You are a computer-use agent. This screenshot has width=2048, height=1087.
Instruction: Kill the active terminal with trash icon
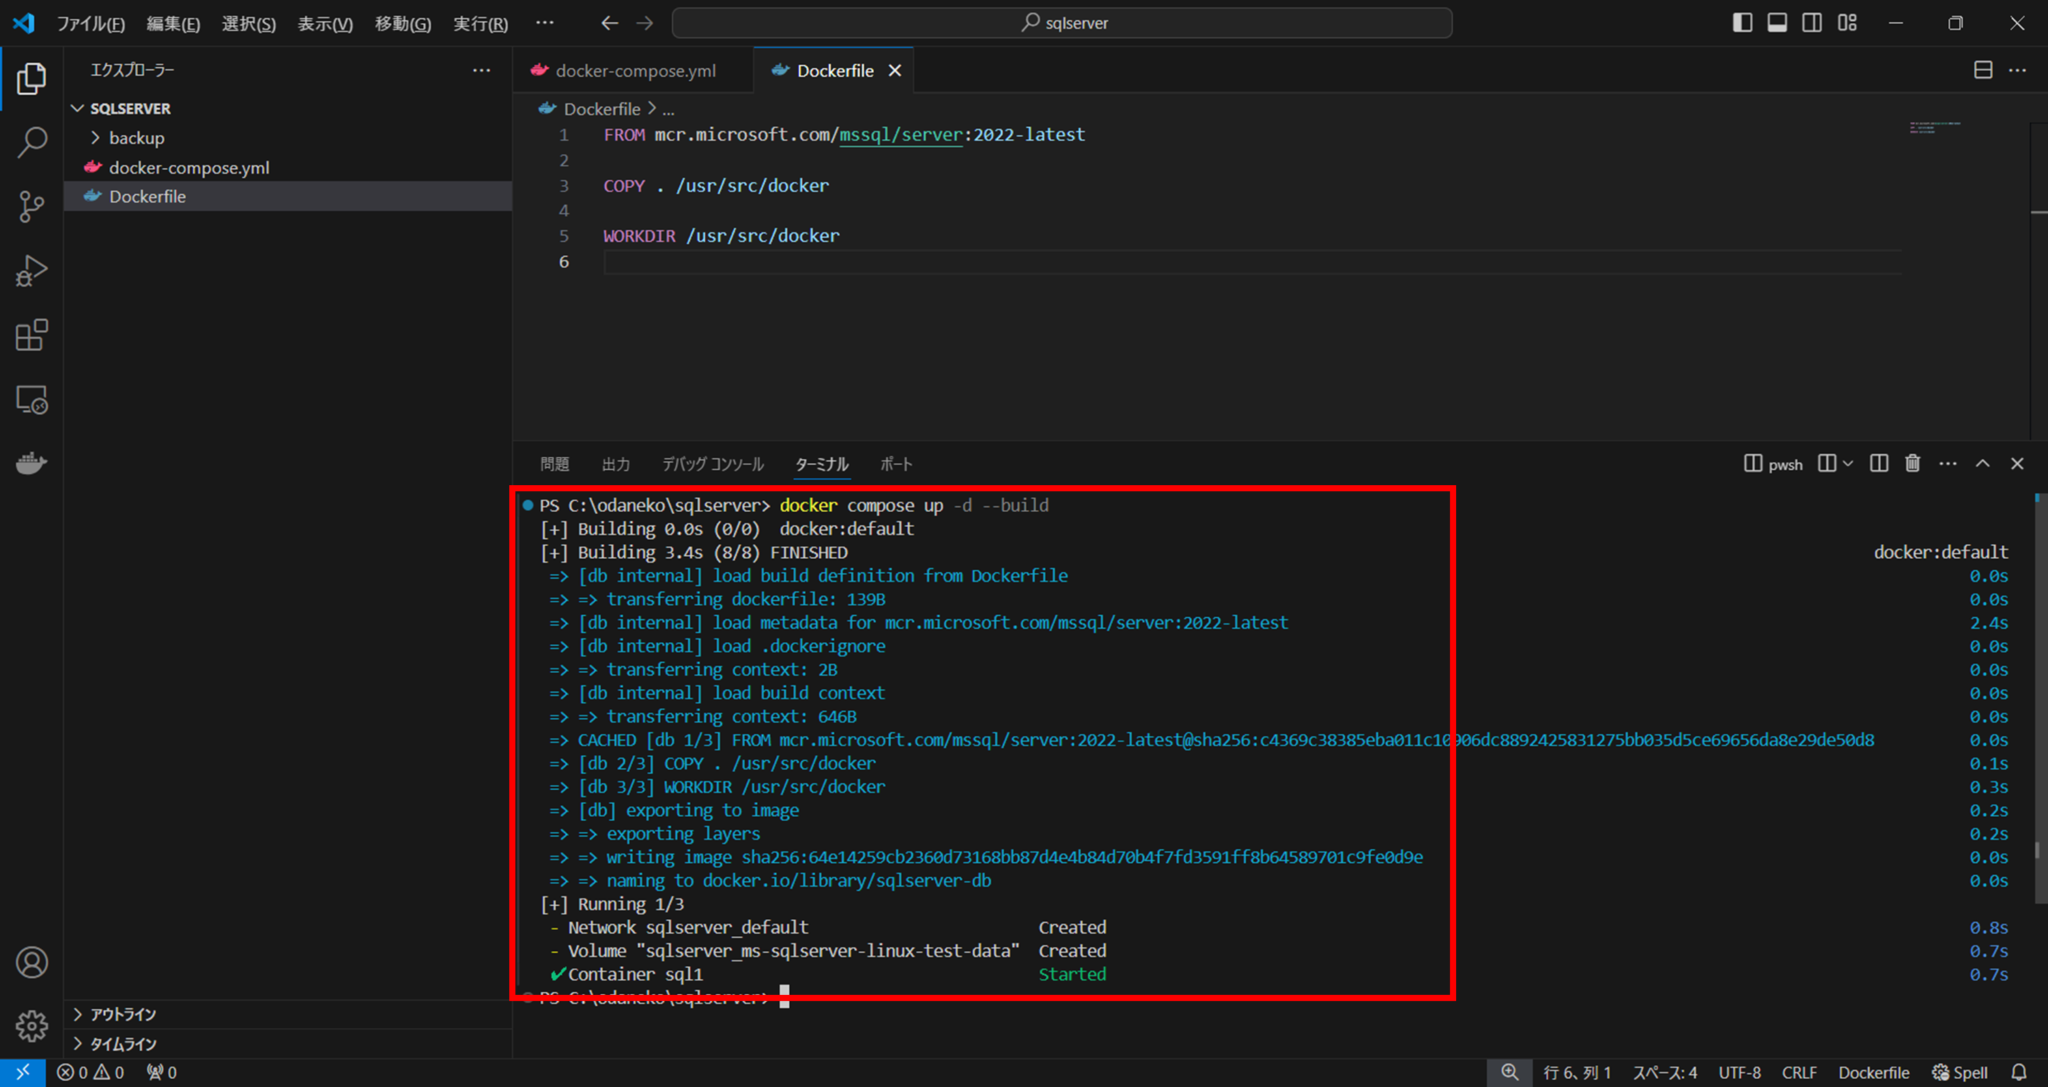[x=1911, y=463]
